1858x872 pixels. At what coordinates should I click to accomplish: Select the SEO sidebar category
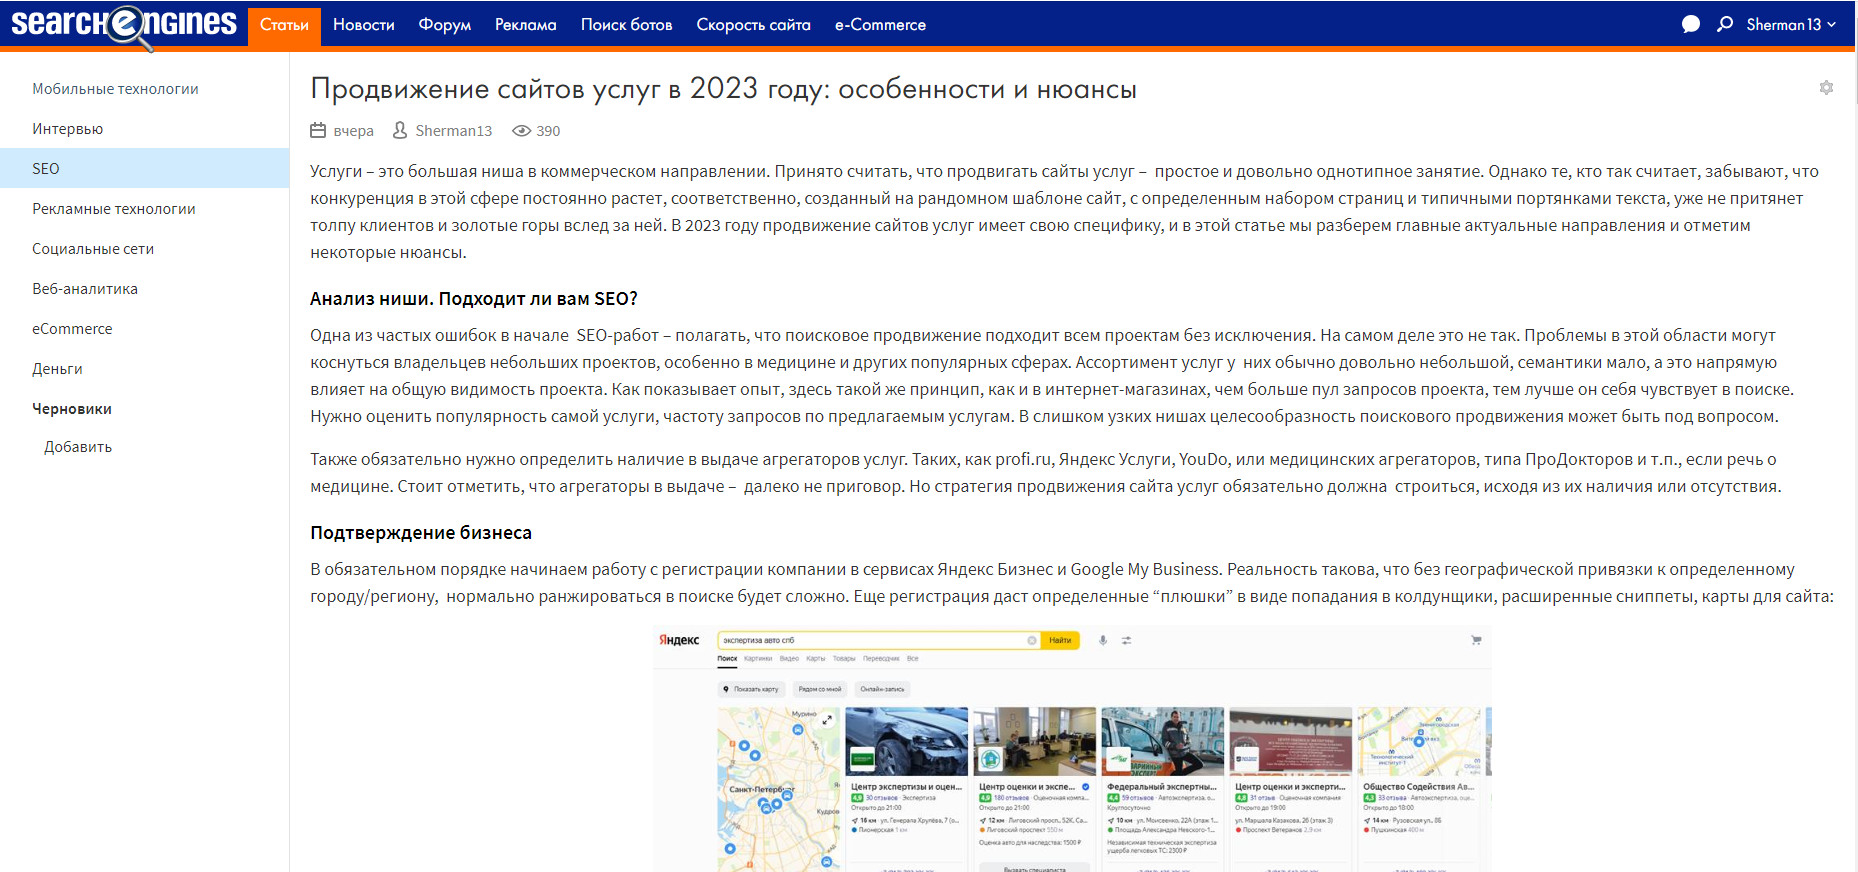click(145, 168)
